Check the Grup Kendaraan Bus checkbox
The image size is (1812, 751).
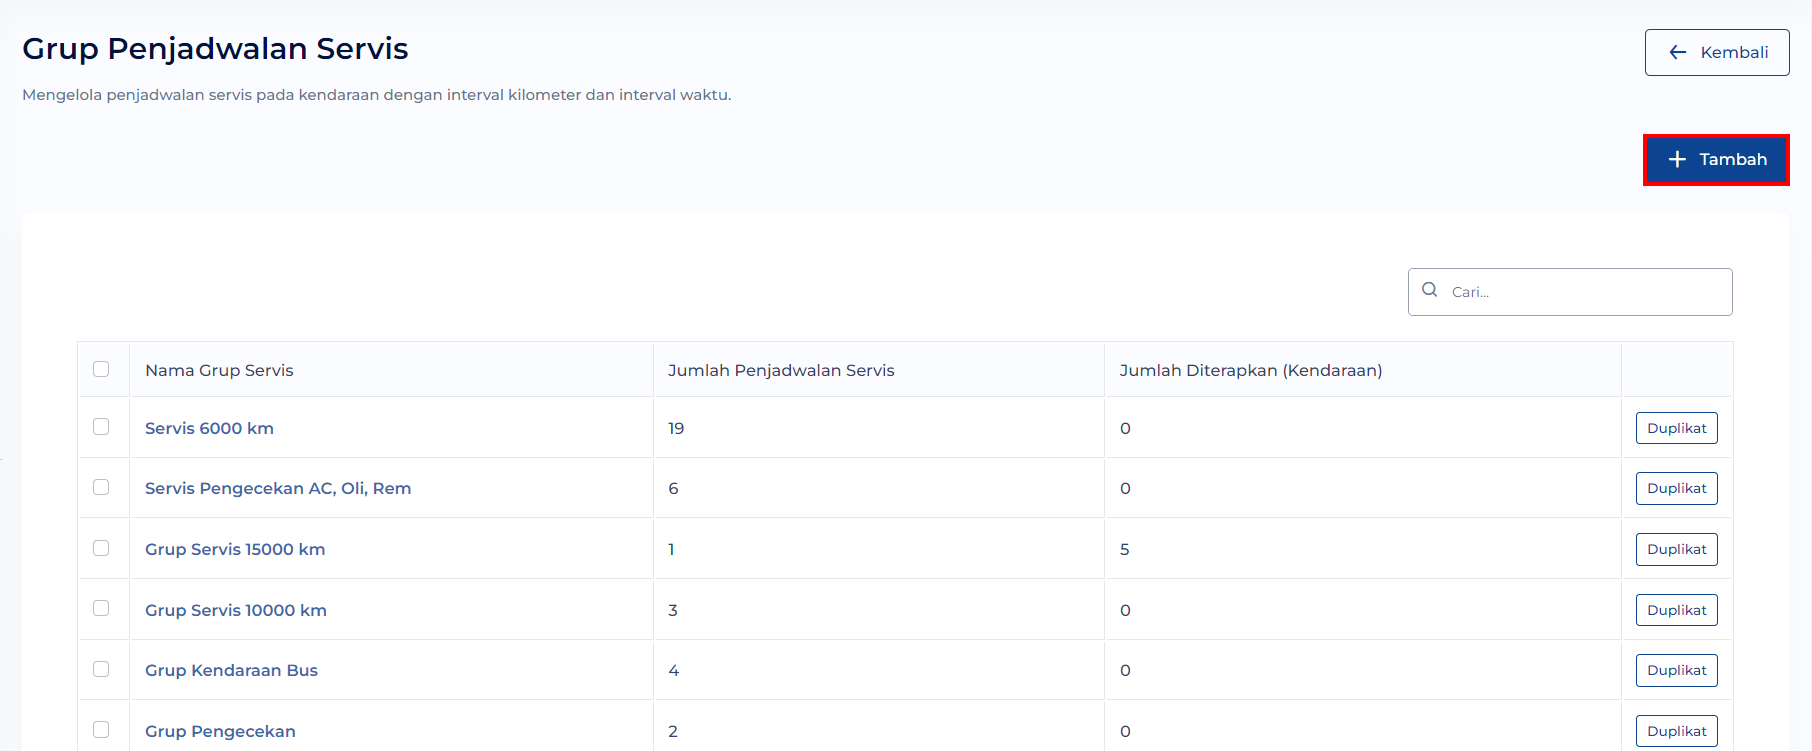tap(101, 669)
